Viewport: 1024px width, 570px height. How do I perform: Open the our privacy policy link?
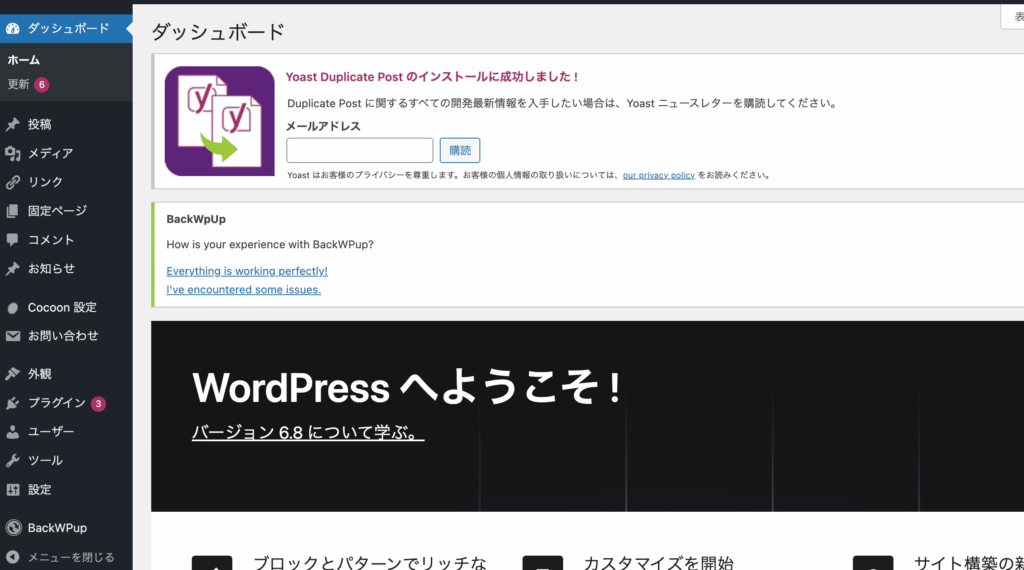pyautogui.click(x=658, y=175)
